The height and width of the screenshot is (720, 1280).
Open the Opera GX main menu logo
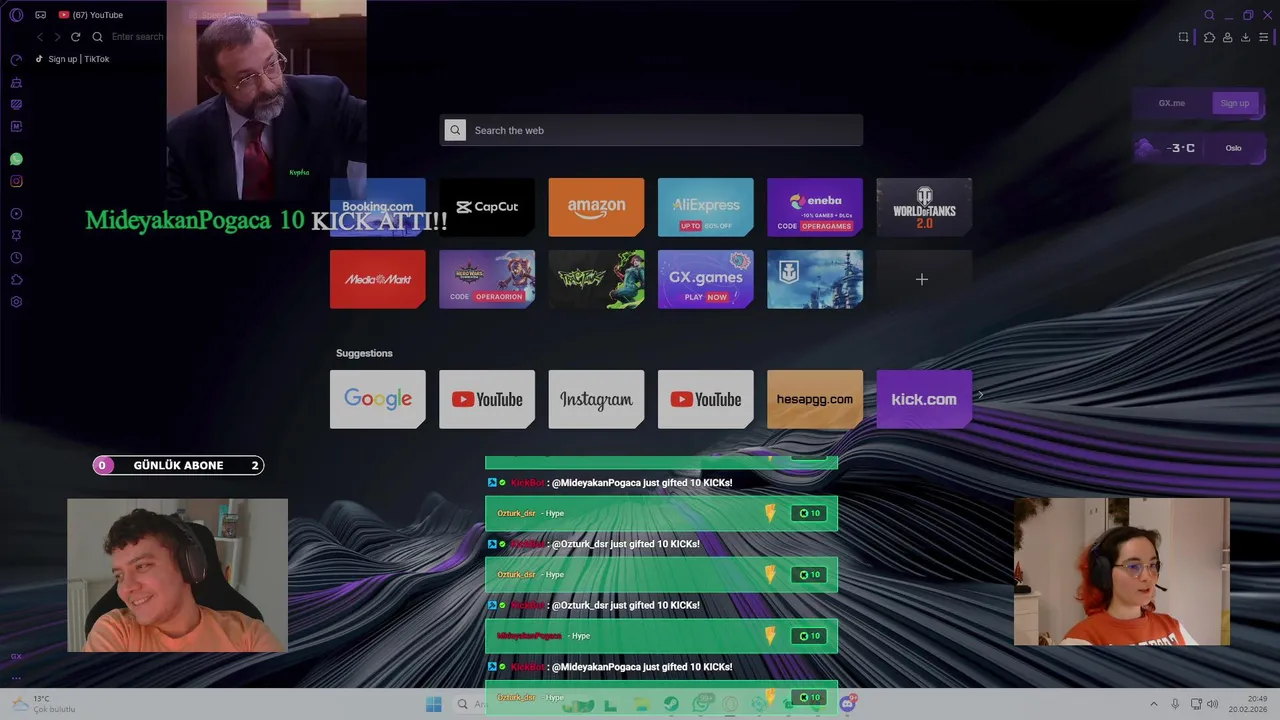coord(16,15)
